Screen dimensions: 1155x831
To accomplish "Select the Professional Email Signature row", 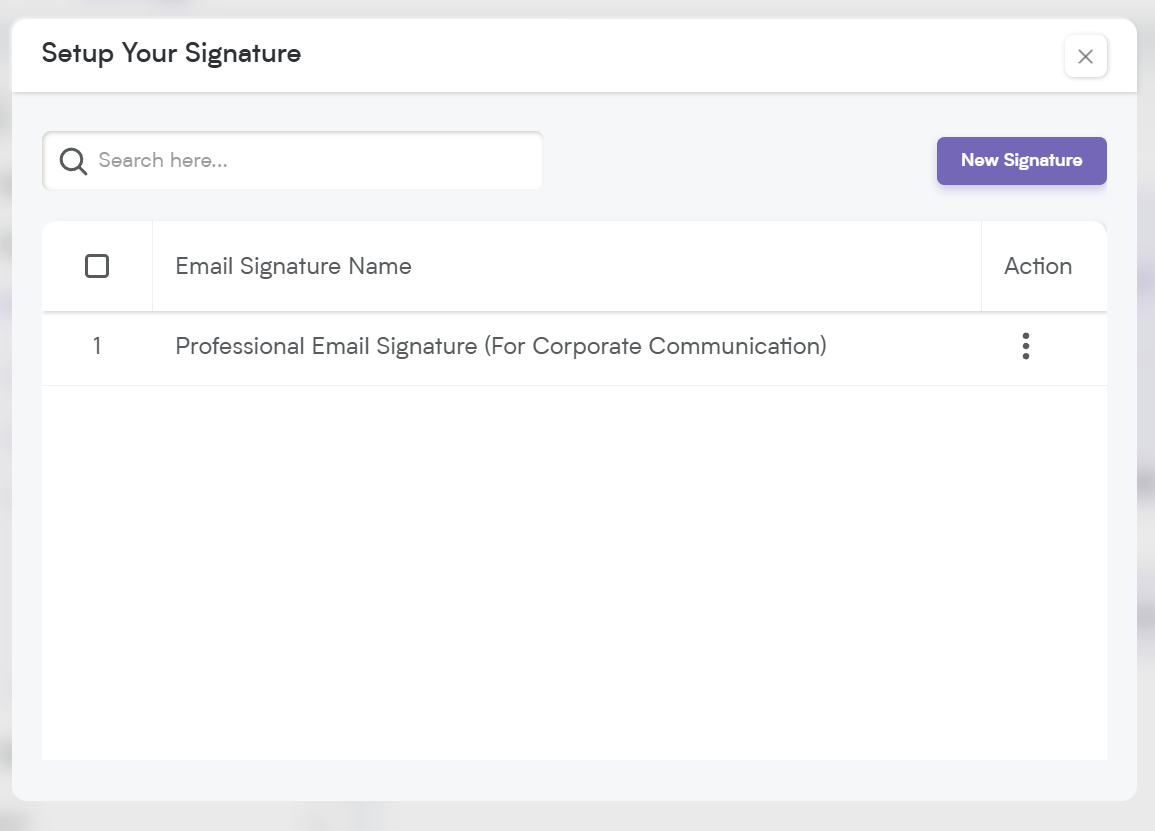I will [574, 348].
